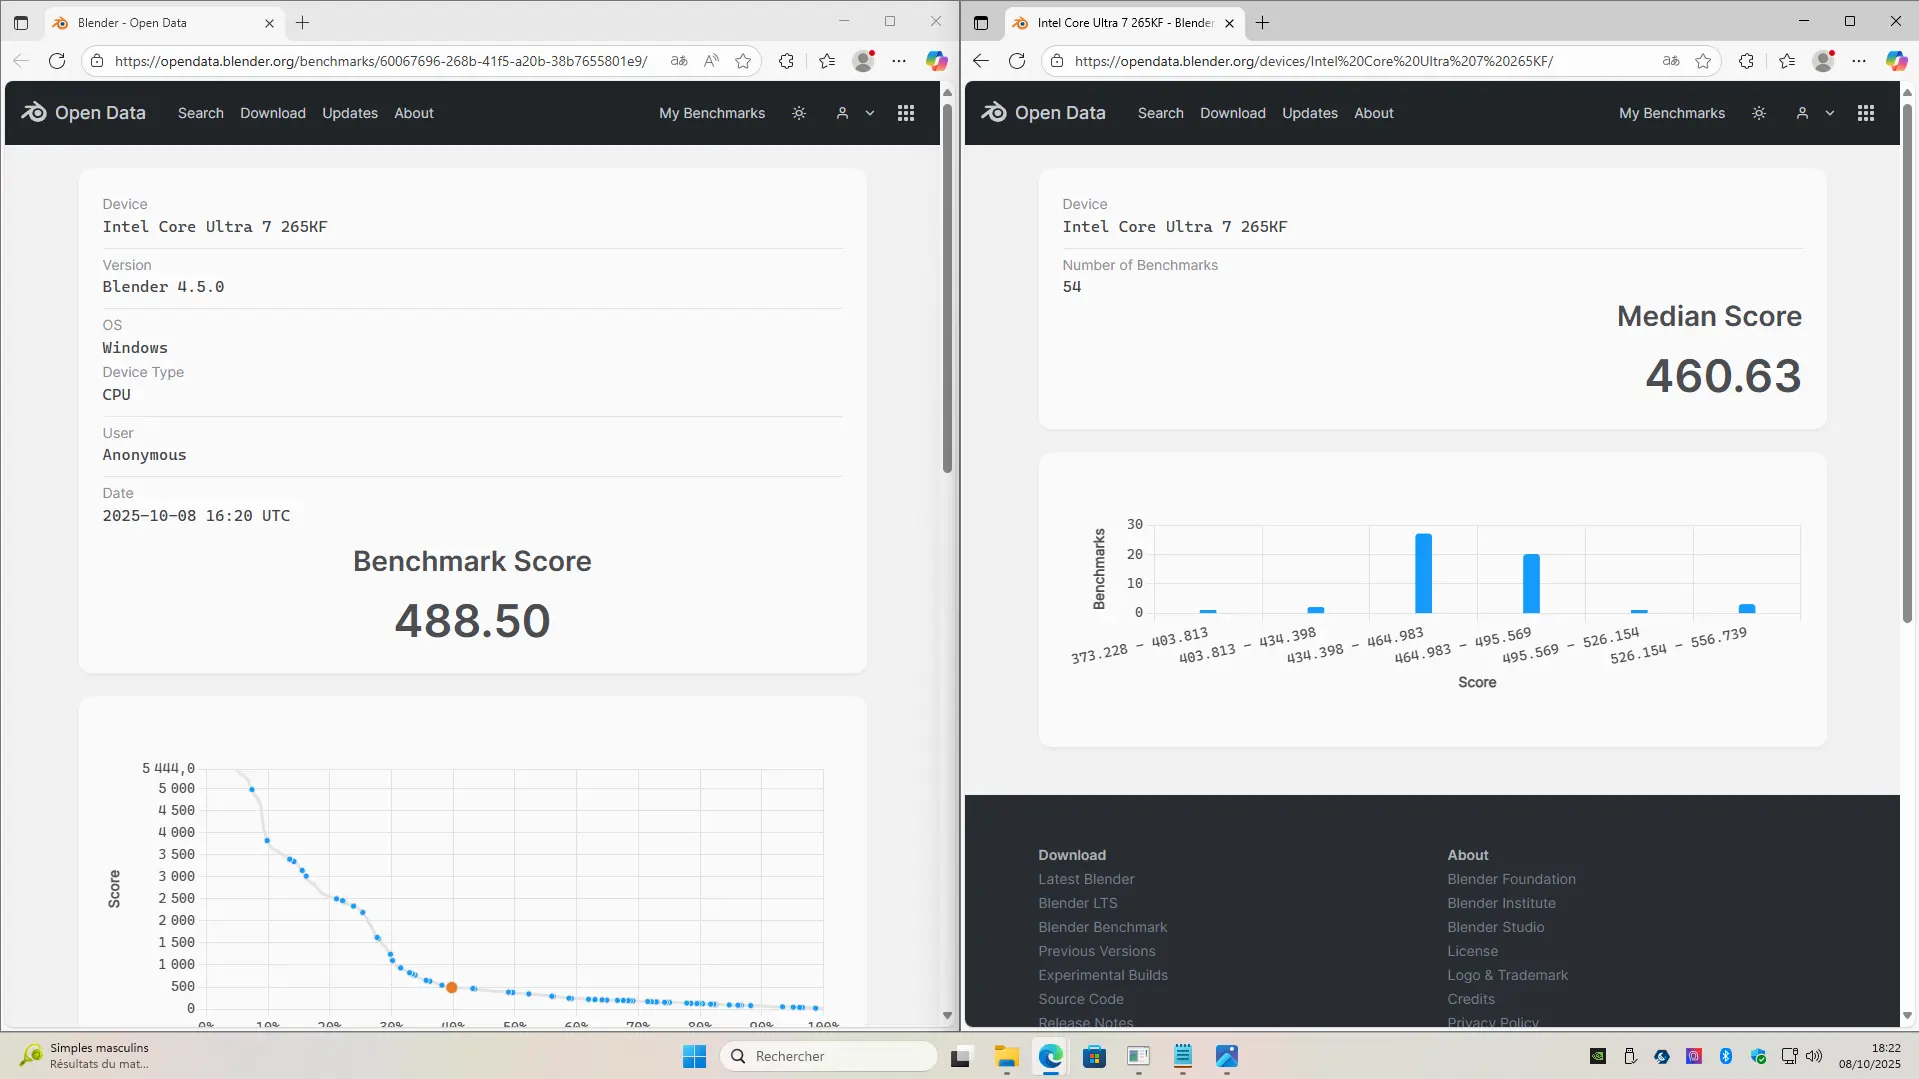Select the 'Blender - Open Data' tab
Viewport: 1919px width, 1079px height.
163,22
